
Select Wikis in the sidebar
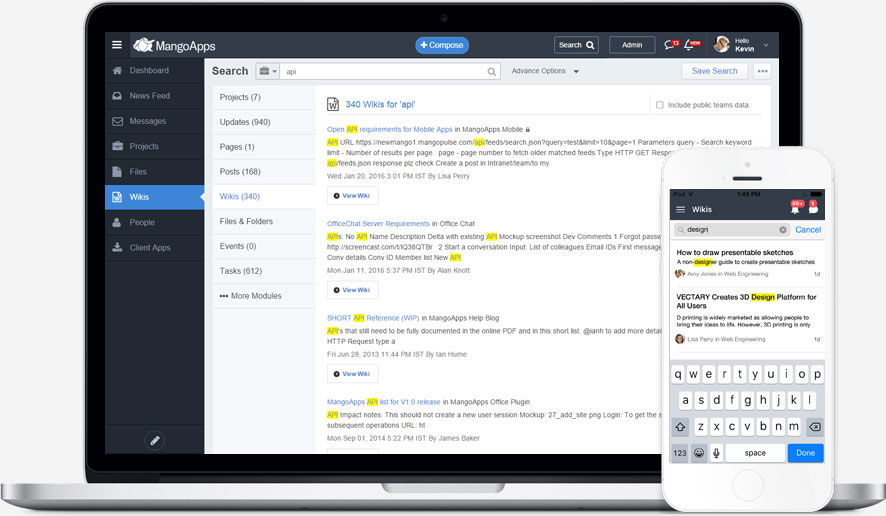(154, 197)
